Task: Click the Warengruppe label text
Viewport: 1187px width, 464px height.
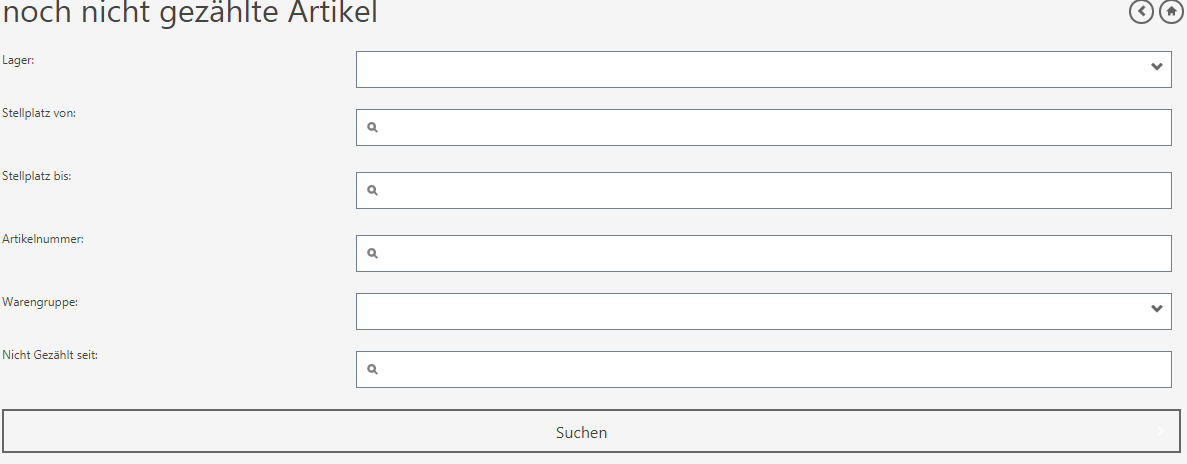Action: coord(40,301)
